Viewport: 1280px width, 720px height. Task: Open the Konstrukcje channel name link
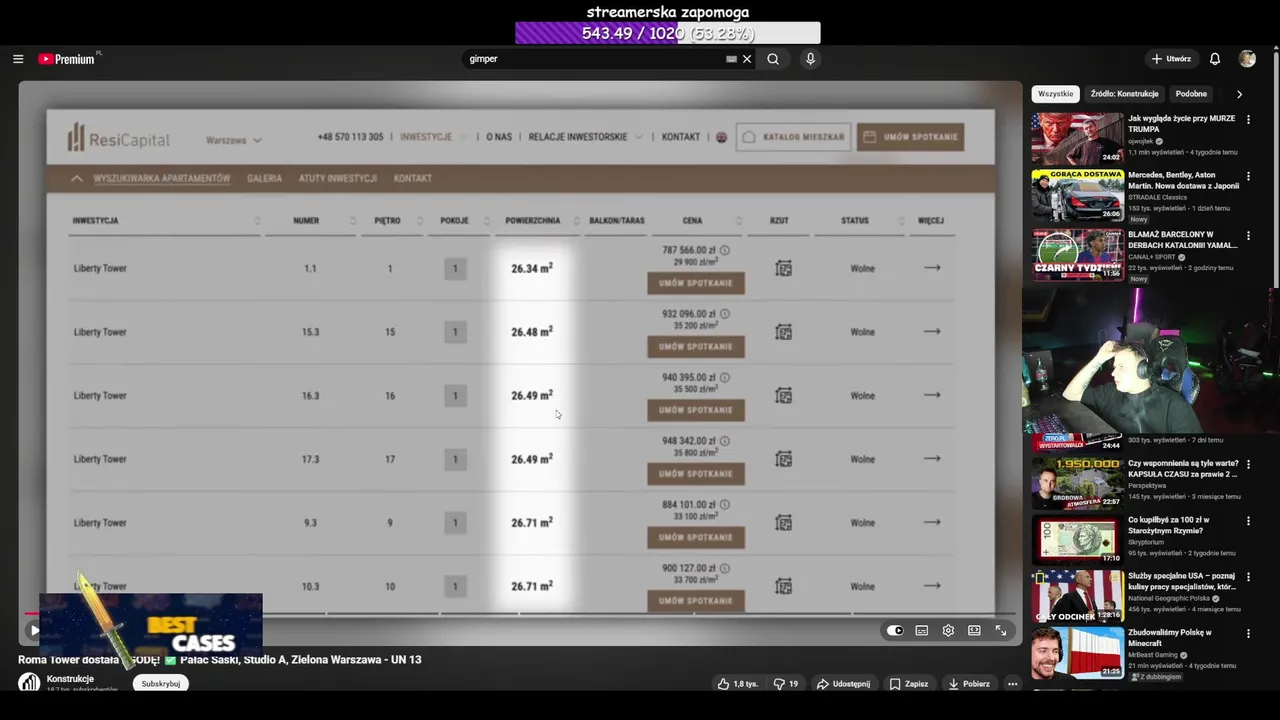[70, 679]
